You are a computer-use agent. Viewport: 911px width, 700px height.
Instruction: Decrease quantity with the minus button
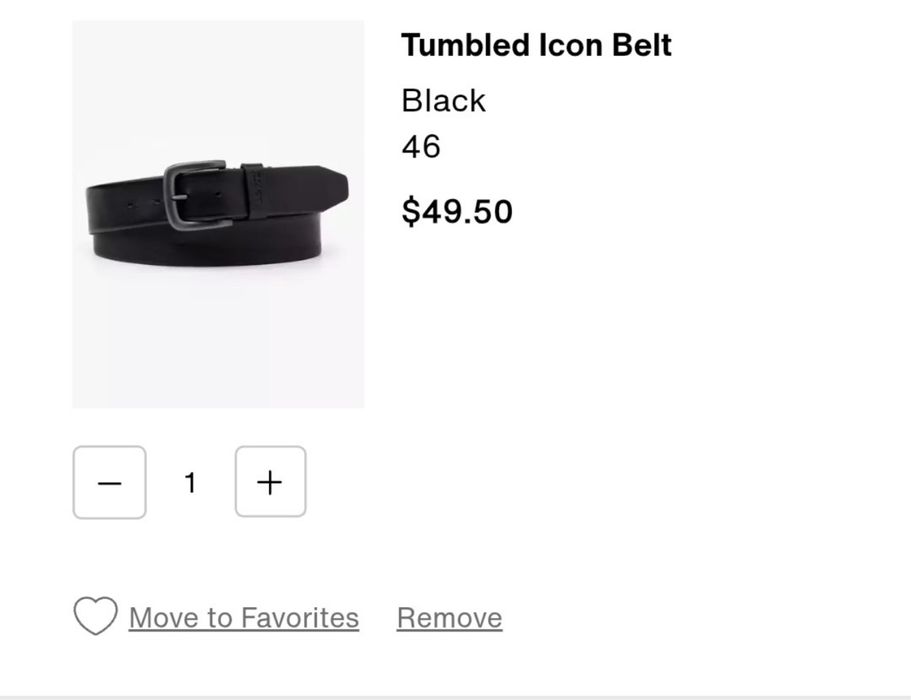click(x=109, y=483)
